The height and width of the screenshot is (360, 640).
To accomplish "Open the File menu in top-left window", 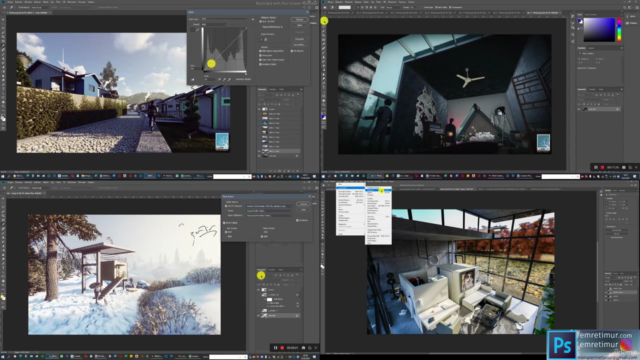I will pyautogui.click(x=10, y=2).
